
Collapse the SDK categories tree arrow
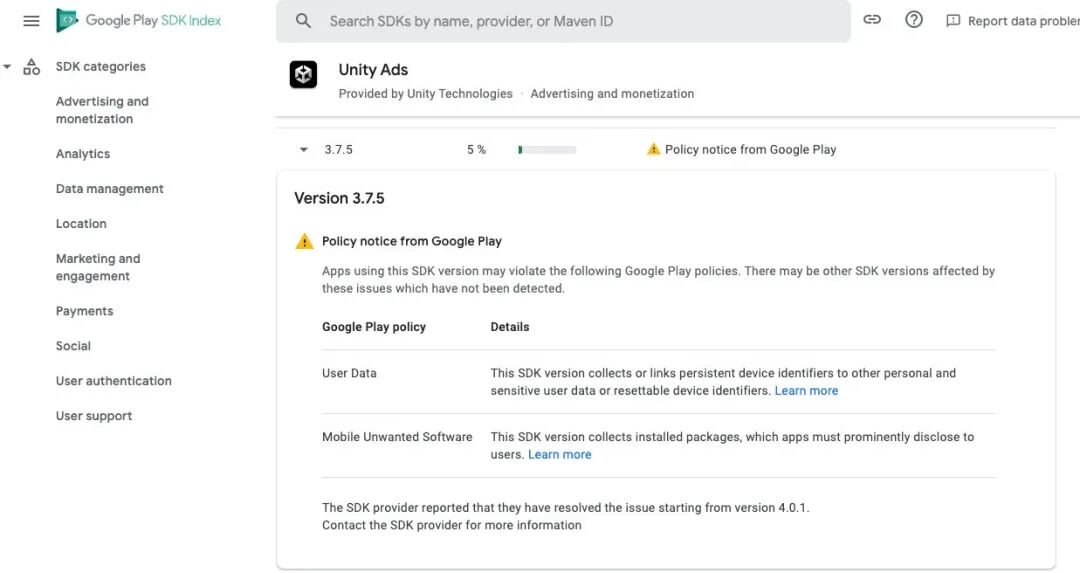point(7,67)
